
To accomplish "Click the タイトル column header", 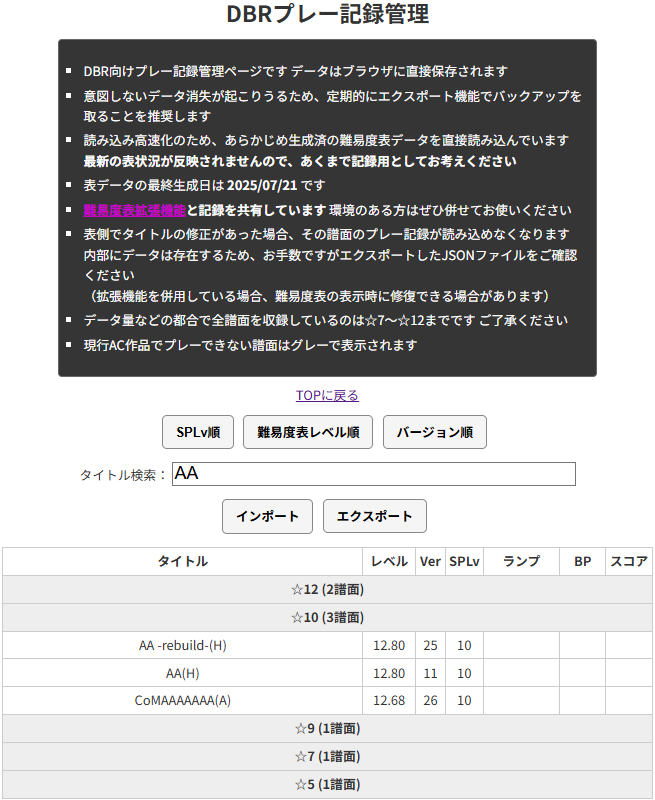I will (183, 562).
